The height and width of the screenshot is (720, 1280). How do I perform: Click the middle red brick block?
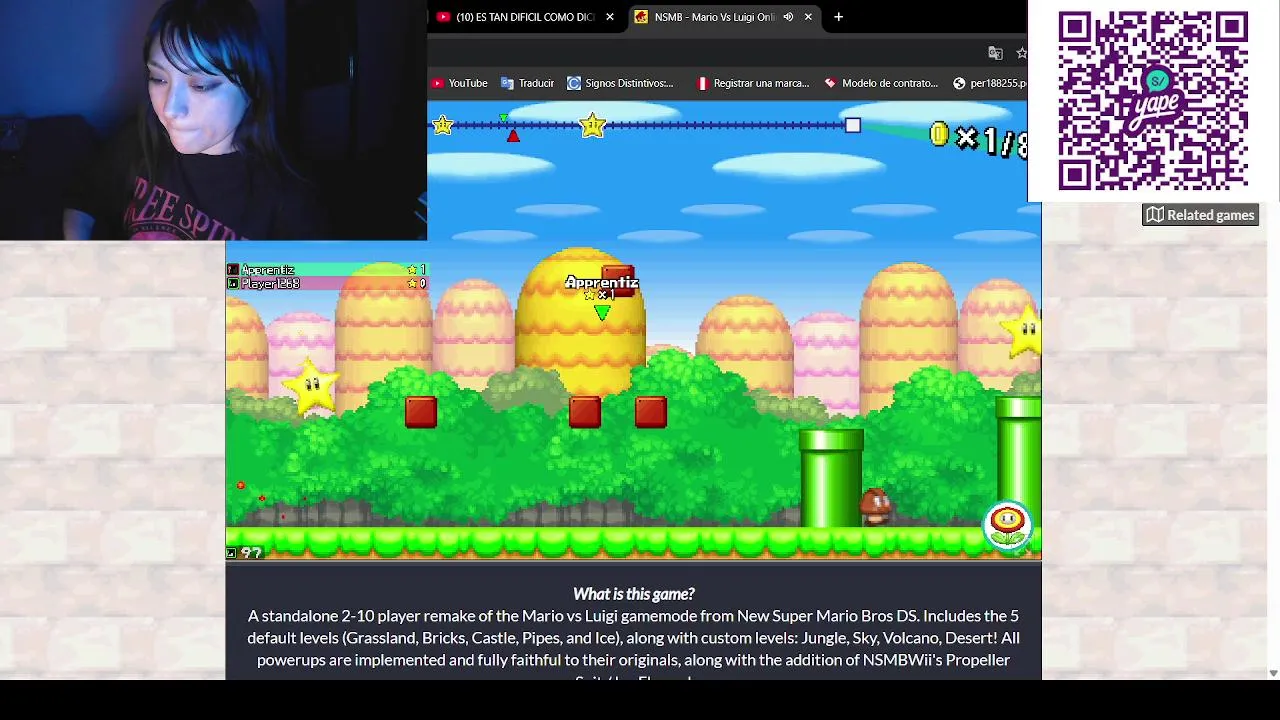point(585,412)
